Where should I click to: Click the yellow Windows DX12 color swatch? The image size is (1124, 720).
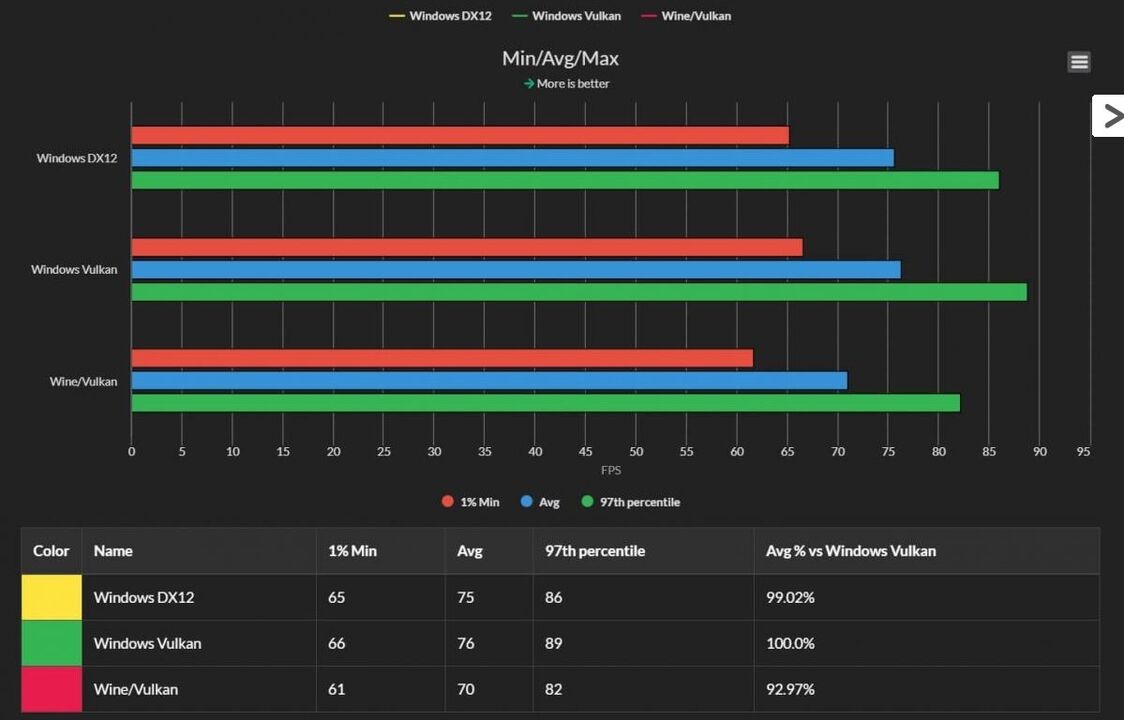[x=52, y=597]
